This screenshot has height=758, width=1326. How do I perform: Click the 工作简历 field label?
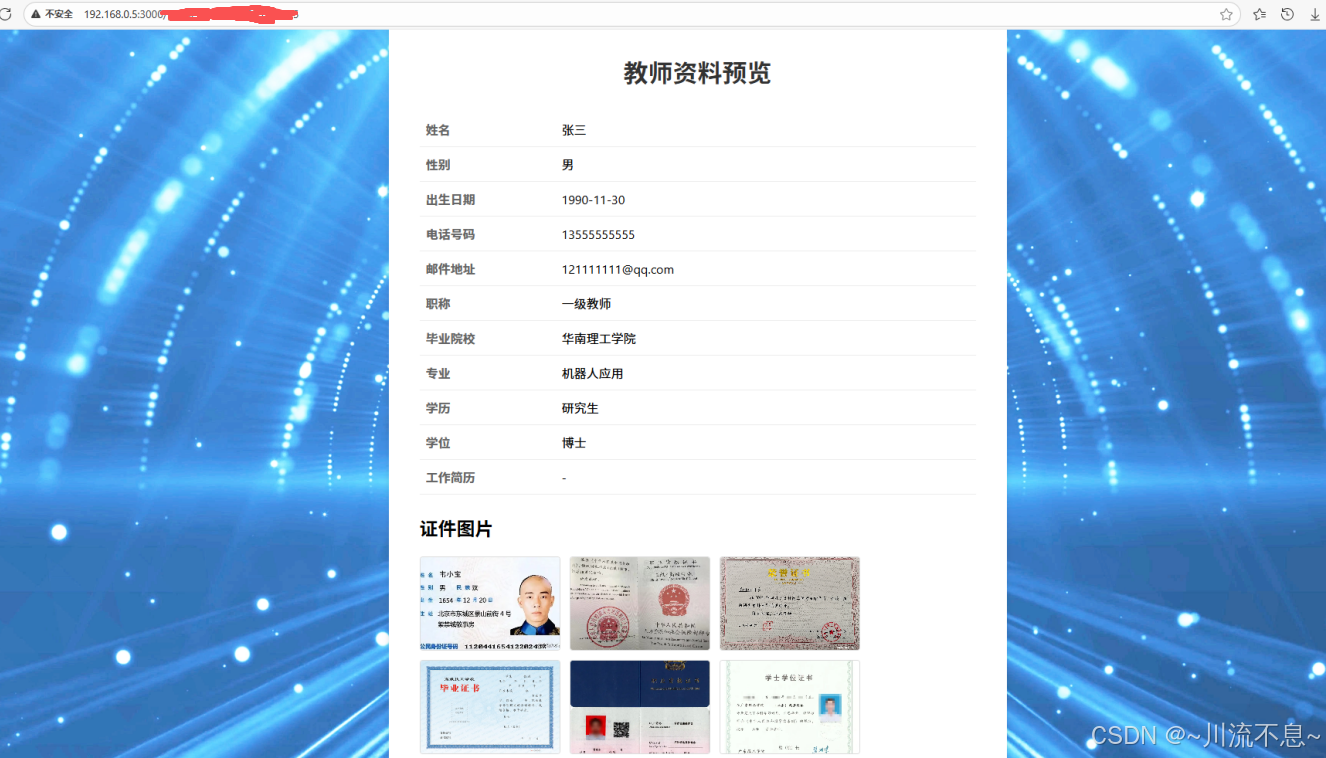tap(450, 478)
